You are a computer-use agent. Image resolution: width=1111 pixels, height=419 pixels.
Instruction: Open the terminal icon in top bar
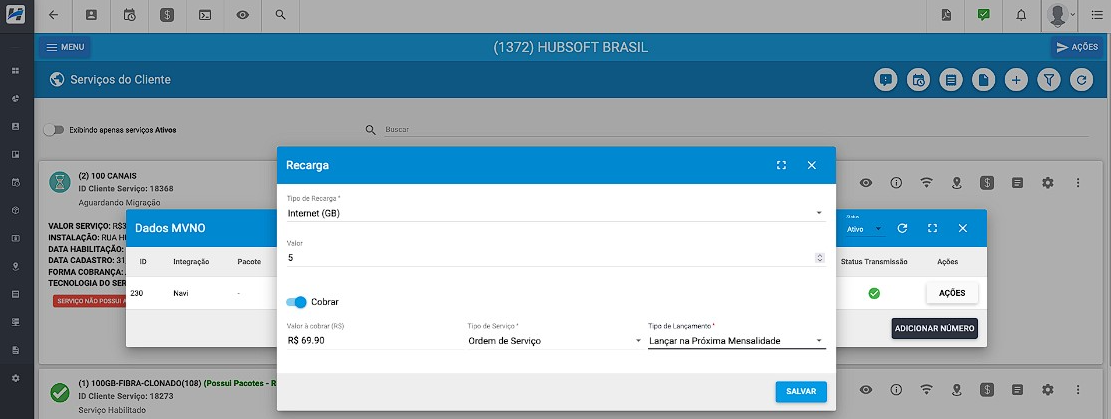point(205,14)
